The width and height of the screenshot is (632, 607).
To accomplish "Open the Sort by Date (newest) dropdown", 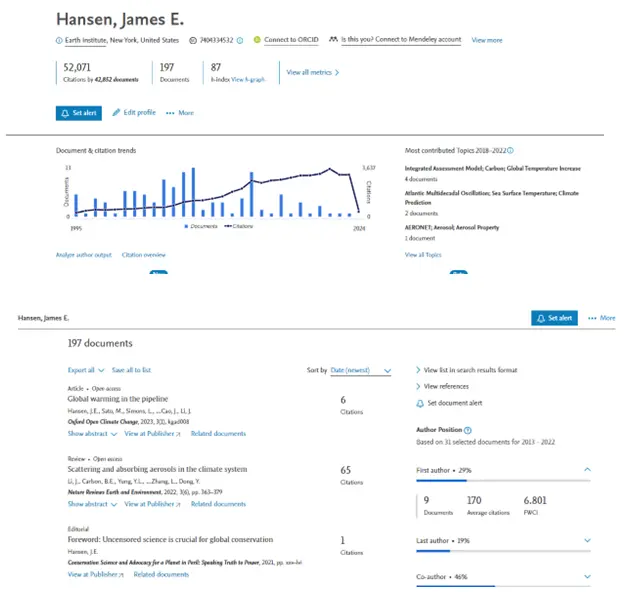I will [x=361, y=370].
